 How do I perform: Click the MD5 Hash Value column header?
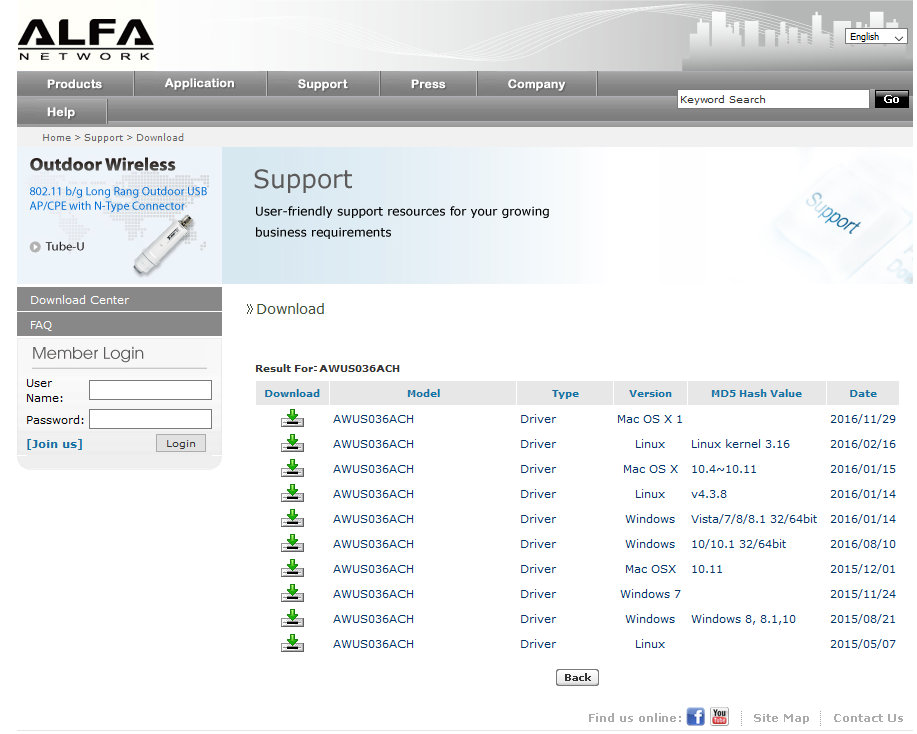point(756,394)
